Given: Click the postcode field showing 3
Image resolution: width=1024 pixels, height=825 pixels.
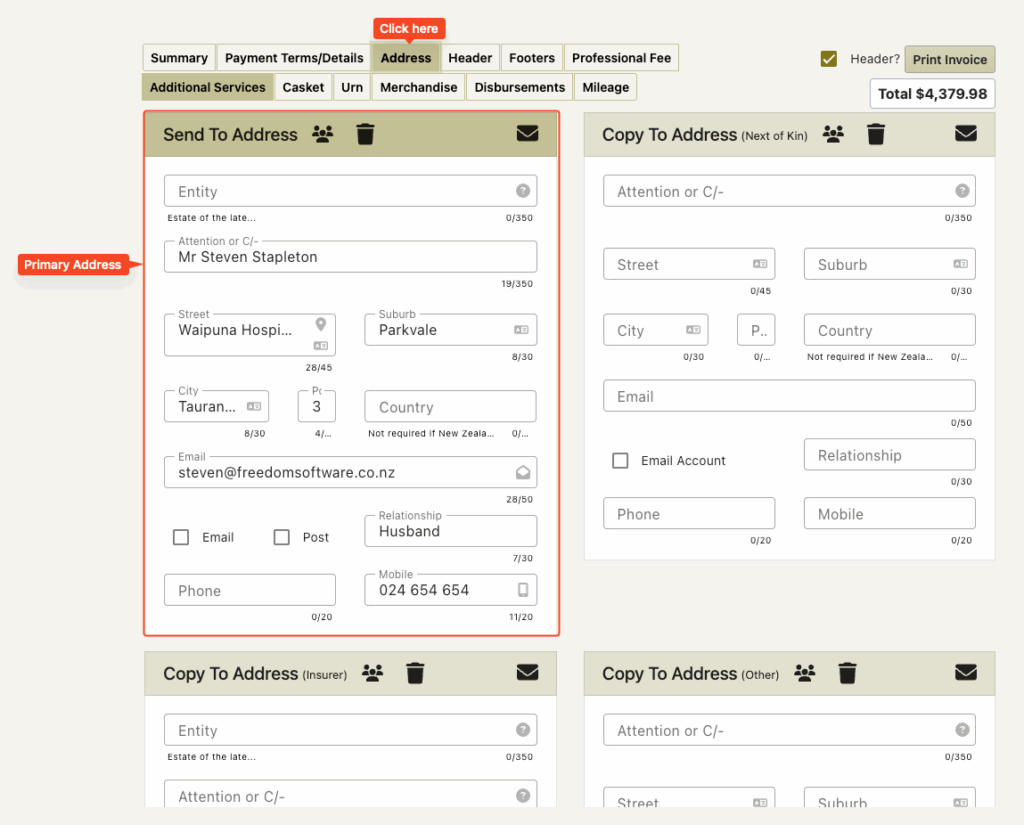Looking at the screenshot, I should [x=317, y=406].
